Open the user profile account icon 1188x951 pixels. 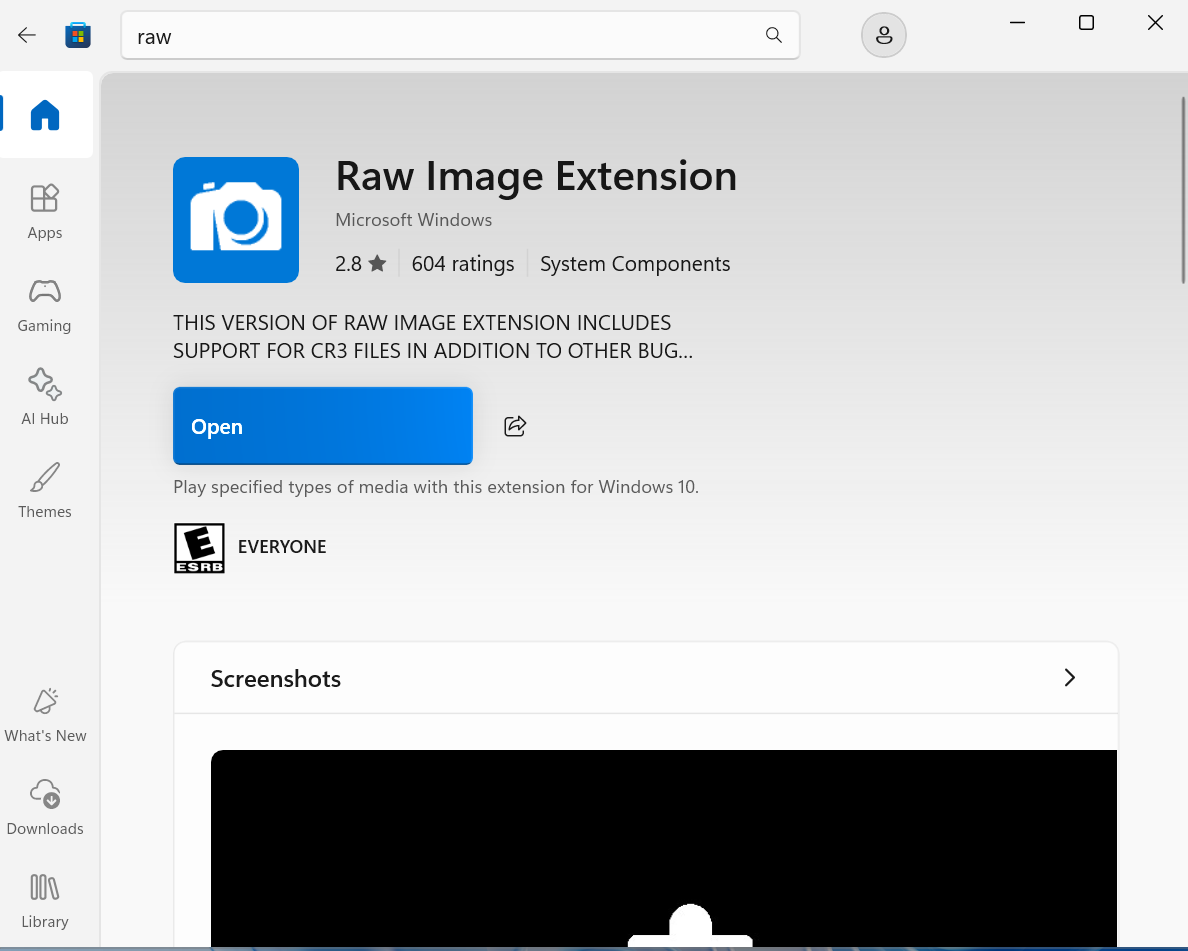point(883,35)
